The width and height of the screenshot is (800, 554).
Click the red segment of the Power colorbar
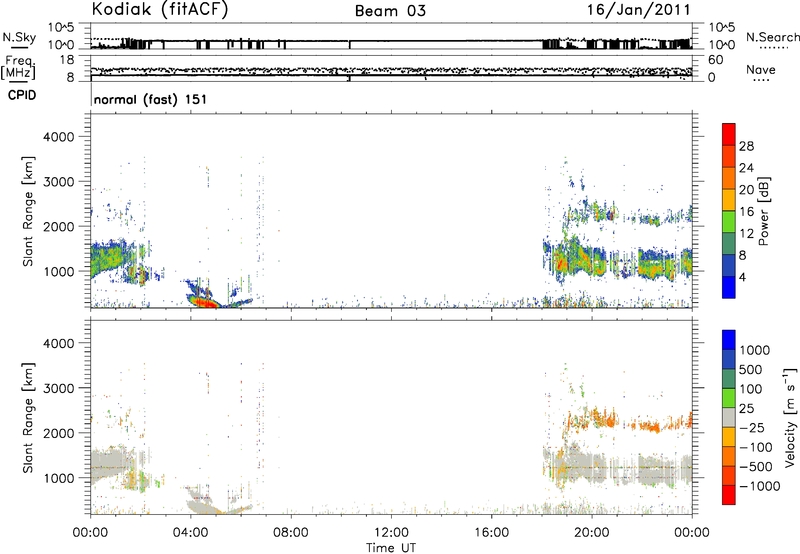pyautogui.click(x=729, y=134)
